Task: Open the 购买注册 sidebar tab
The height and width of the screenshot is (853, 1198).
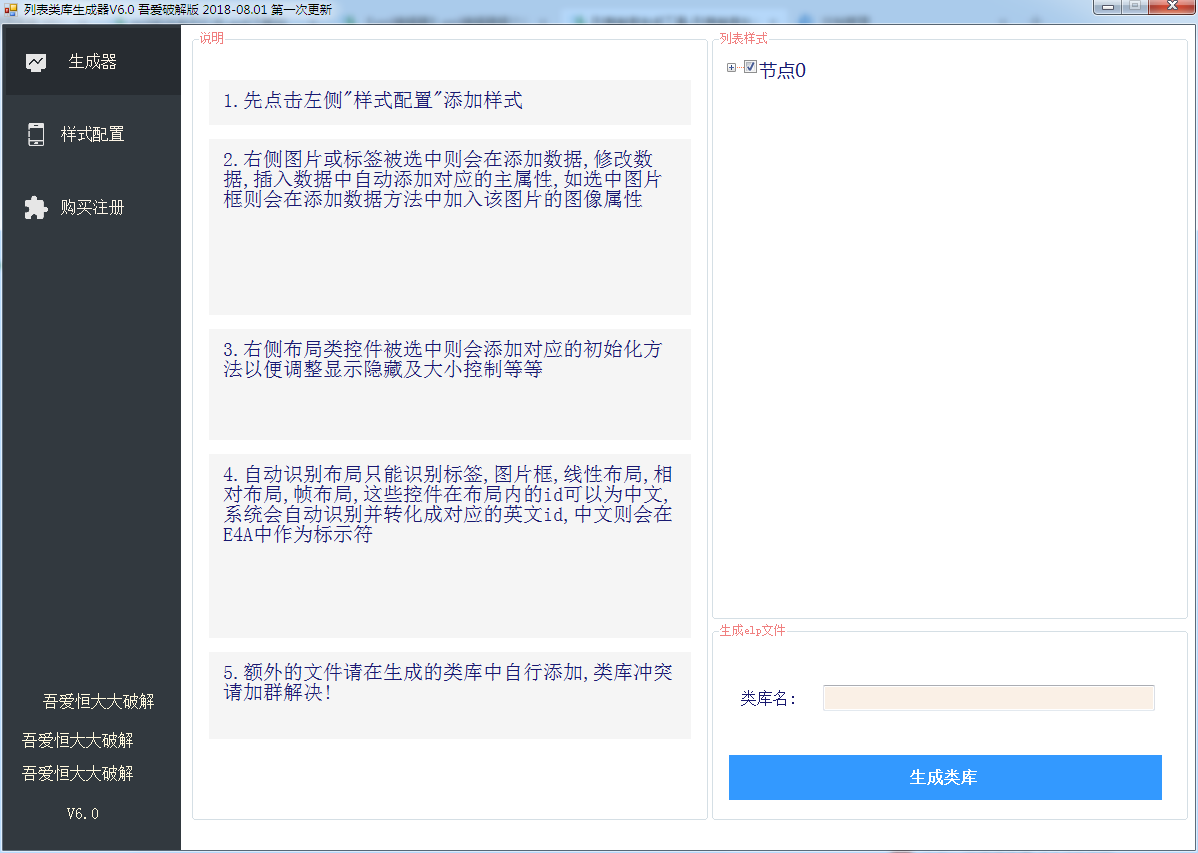Action: pyautogui.click(x=93, y=207)
